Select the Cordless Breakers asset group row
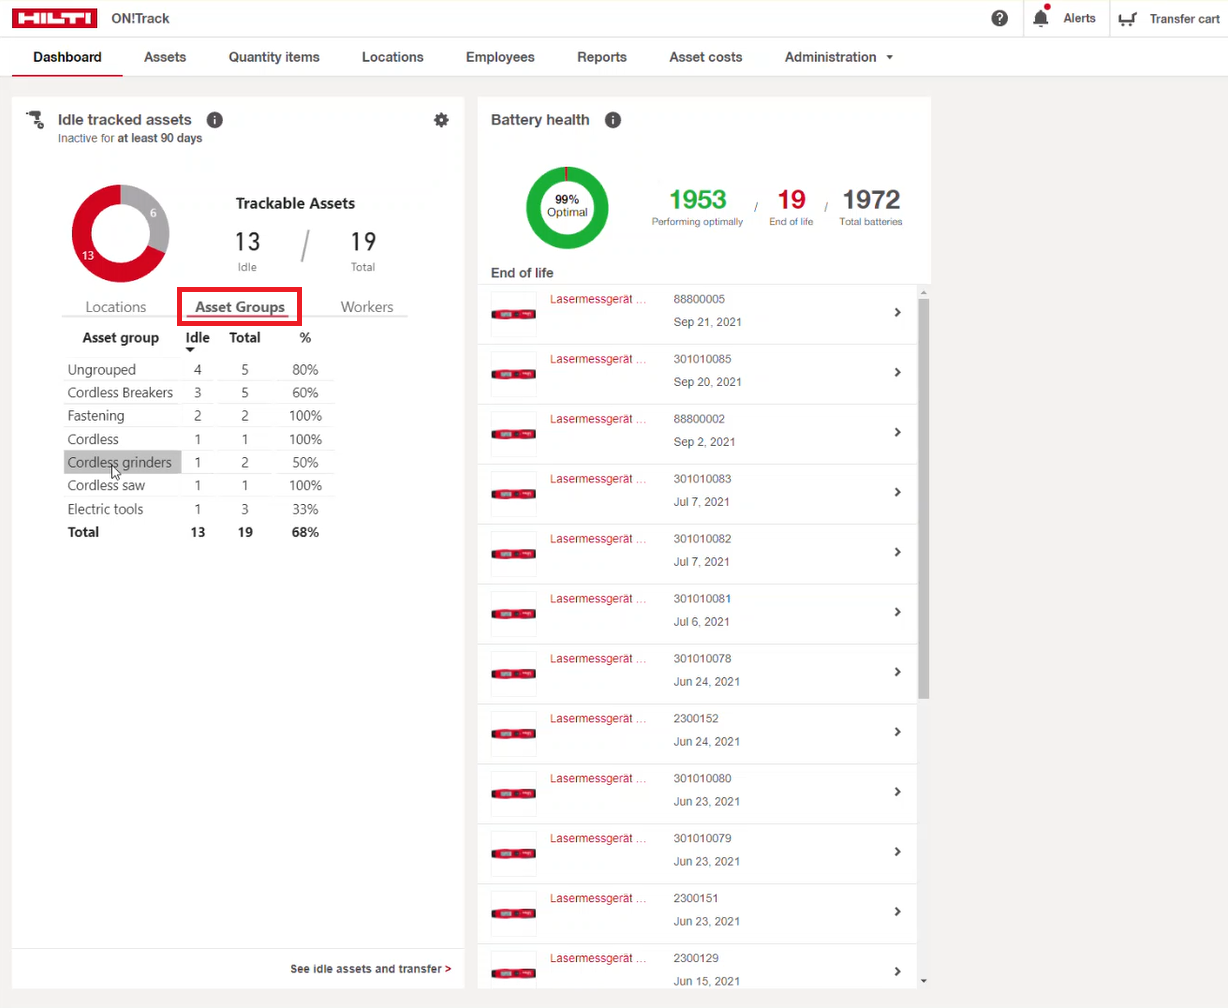The height and width of the screenshot is (1008, 1228). coord(120,393)
